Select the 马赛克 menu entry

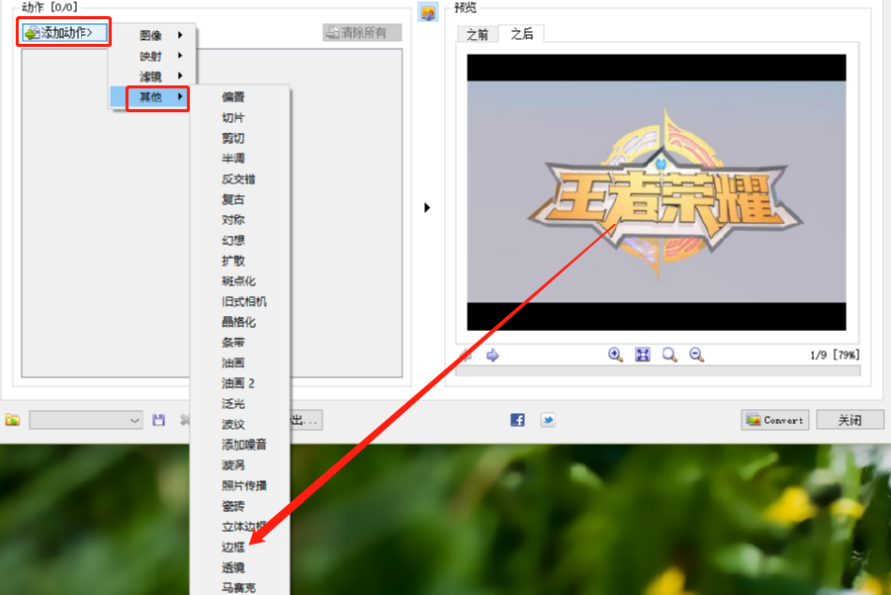(x=239, y=587)
